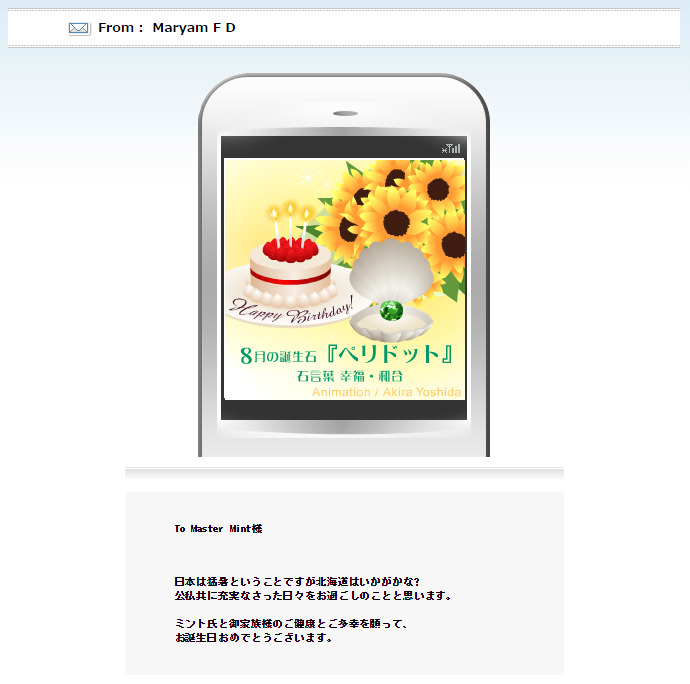The width and height of the screenshot is (690, 684).
Task: Click the To Master Mint様 greeting line
Action: 218,528
